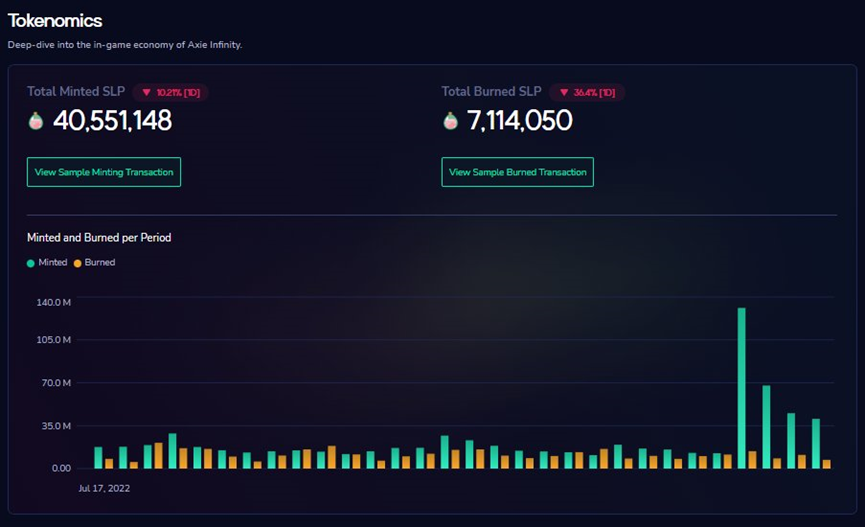Click the 10.21% minted change badge
Viewport: 865px width, 527px height.
click(x=170, y=92)
